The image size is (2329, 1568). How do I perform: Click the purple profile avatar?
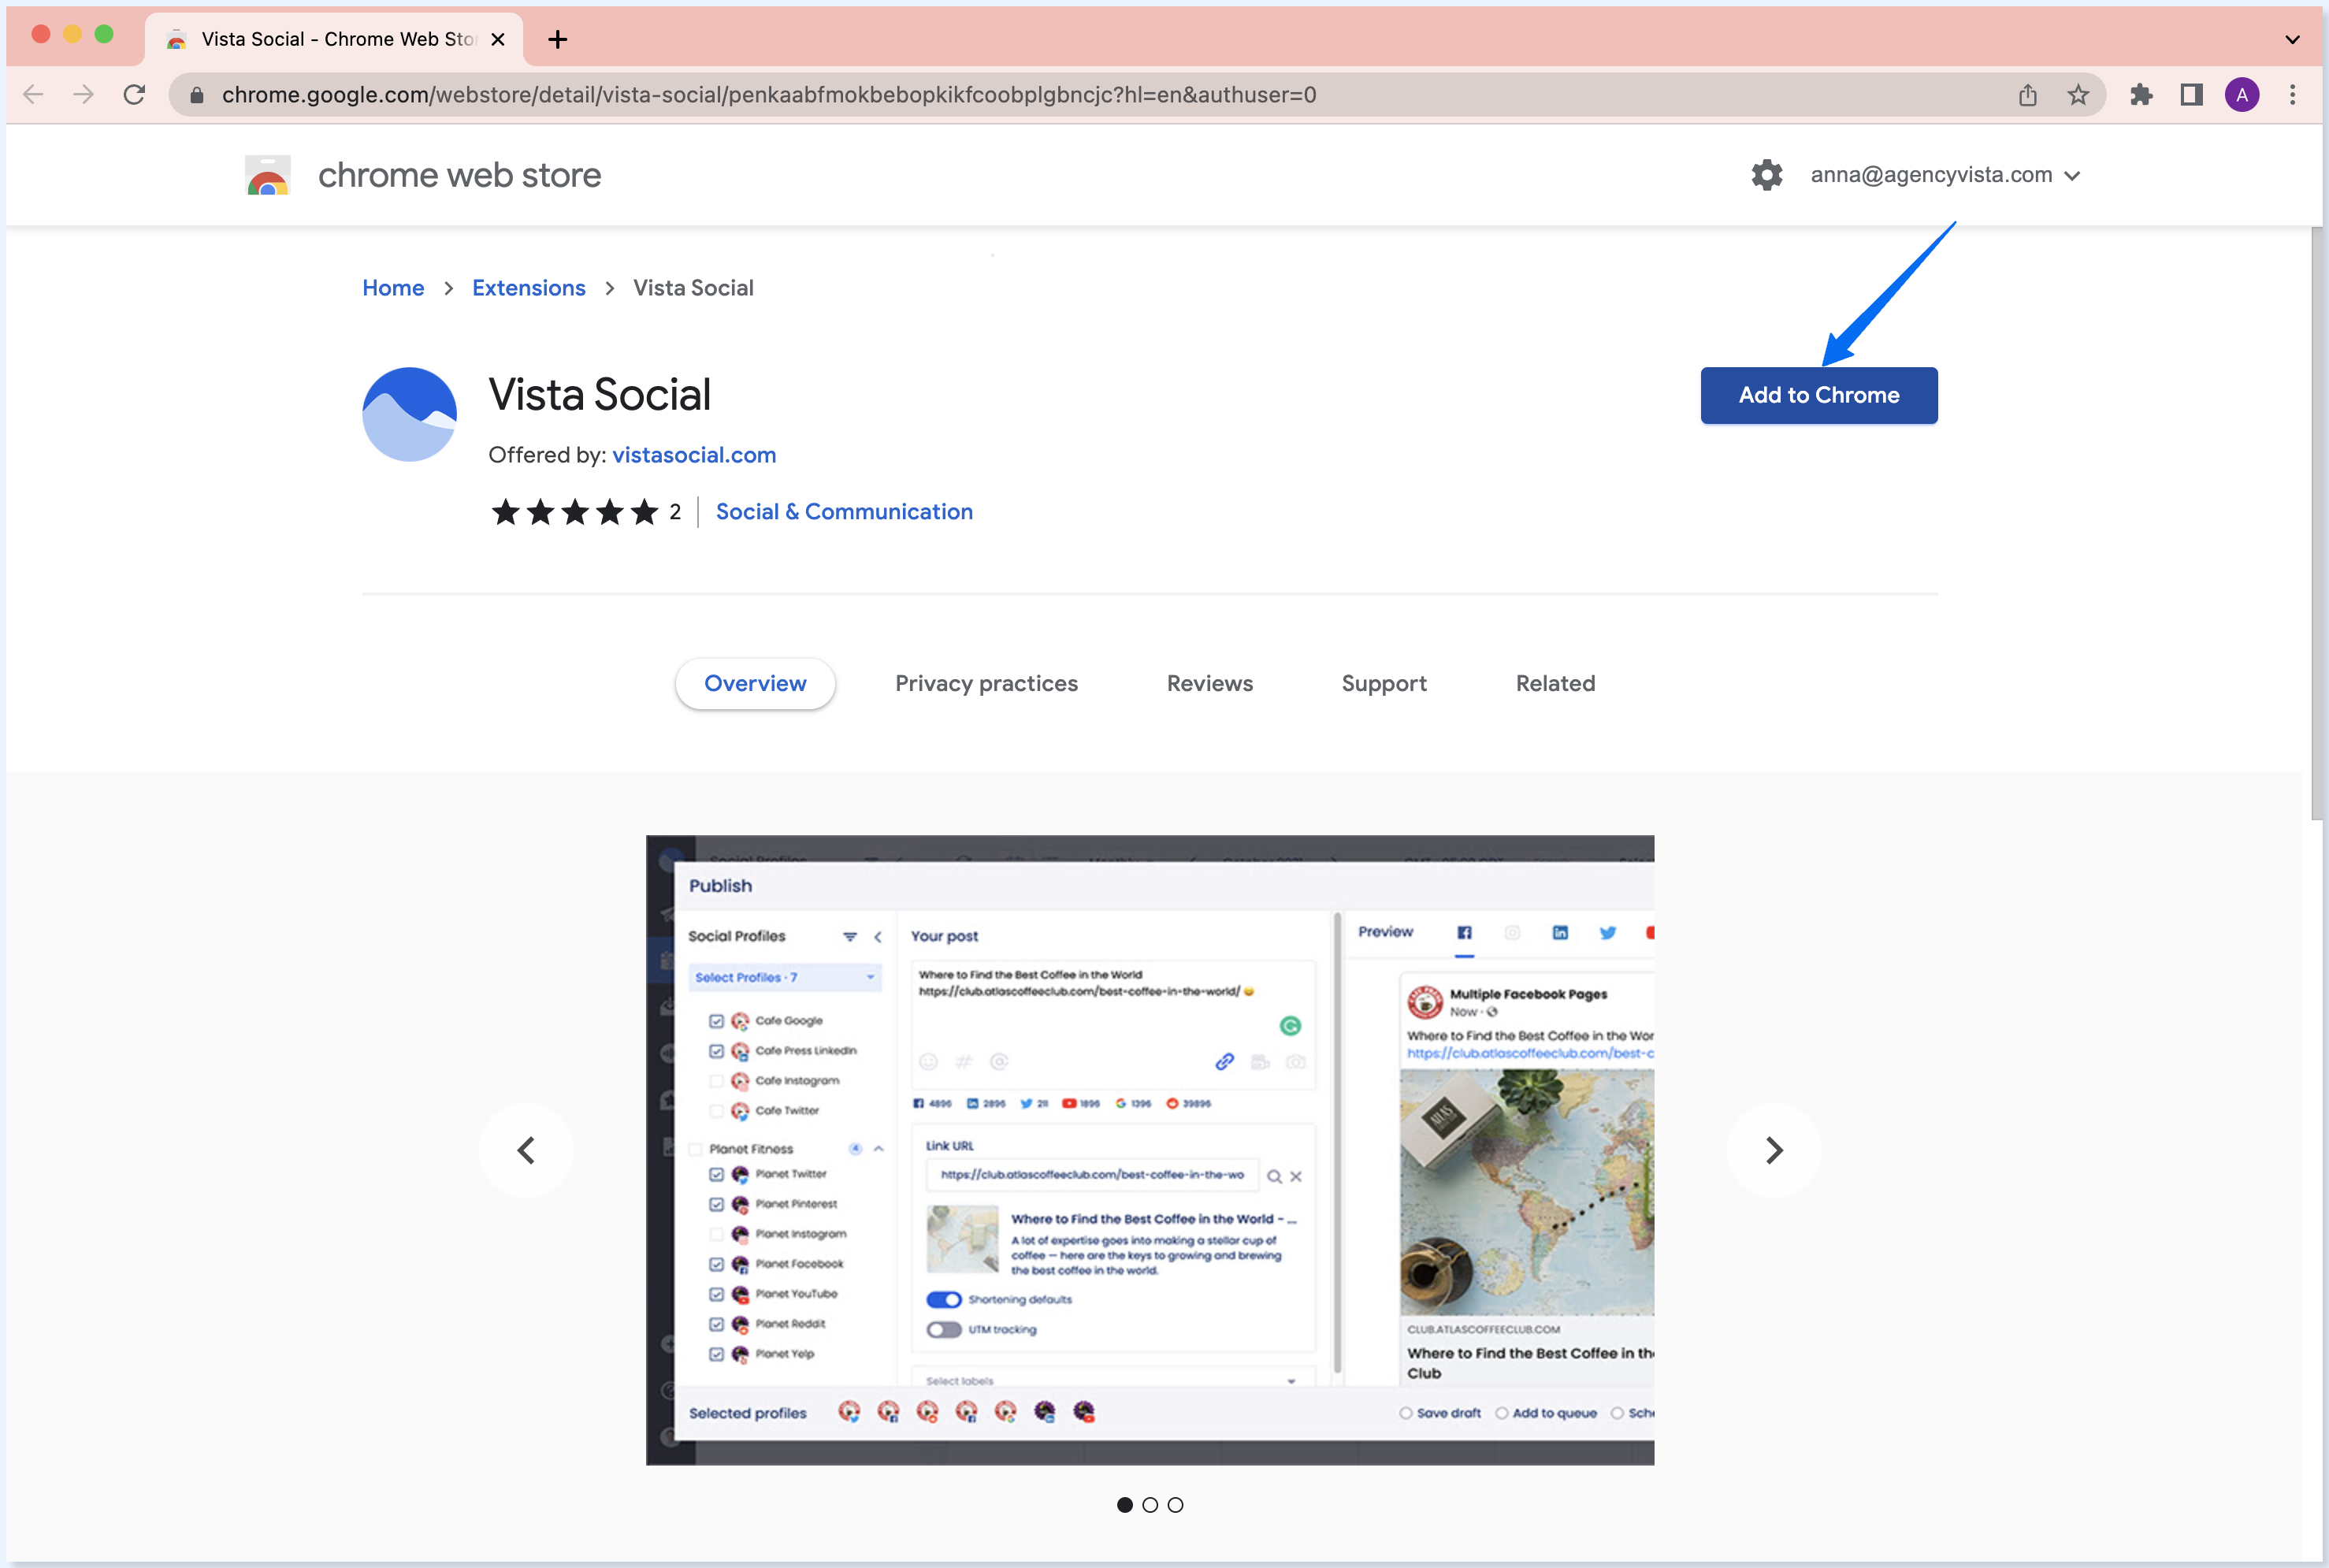[2241, 95]
